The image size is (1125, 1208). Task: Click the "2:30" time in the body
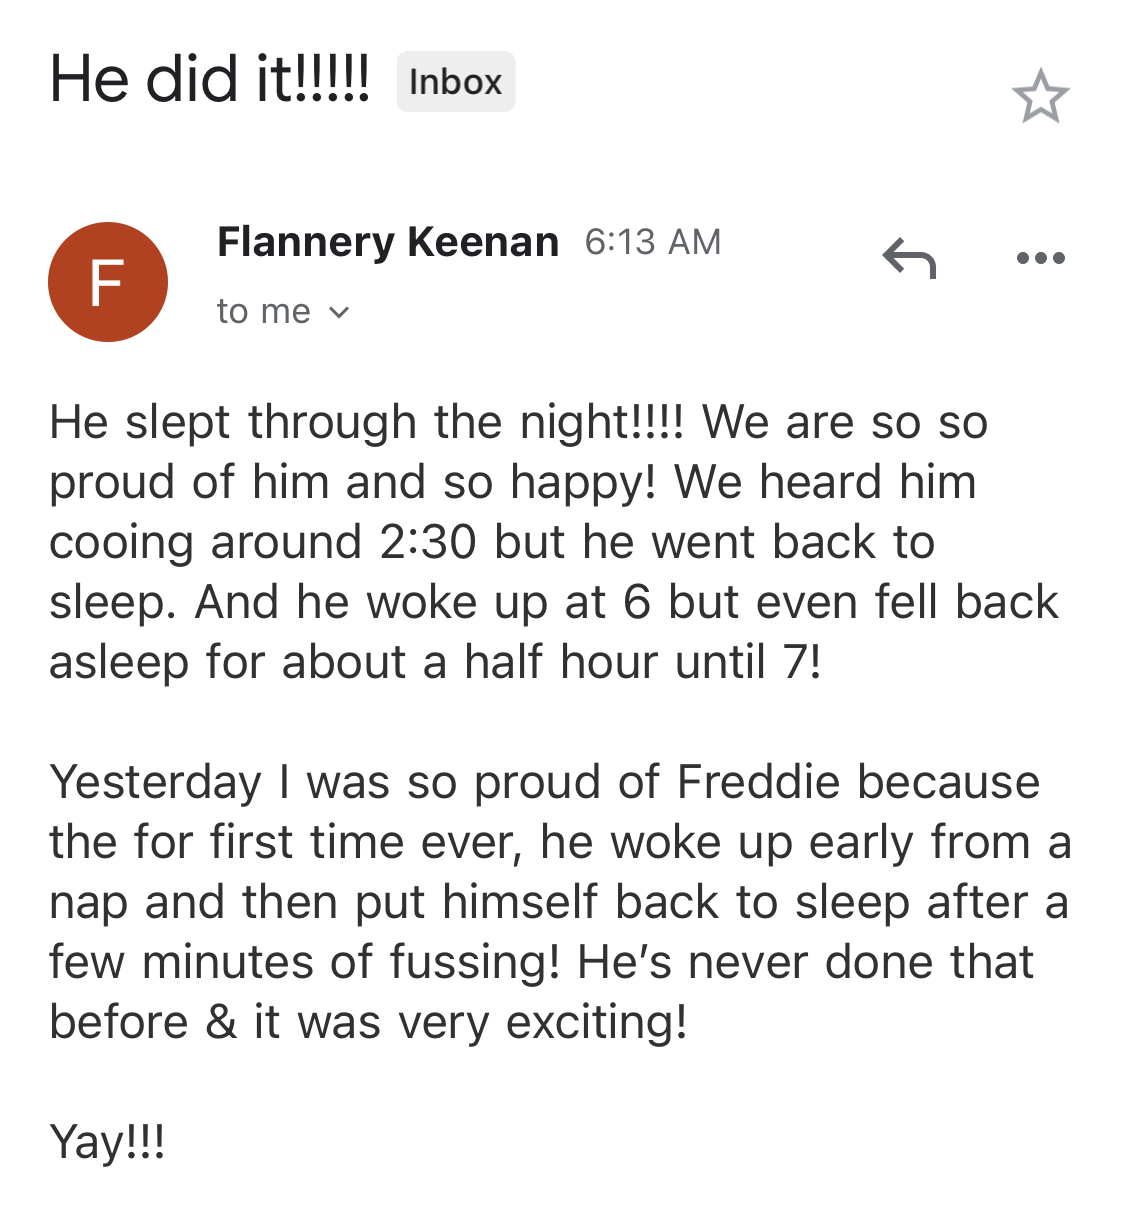[427, 542]
